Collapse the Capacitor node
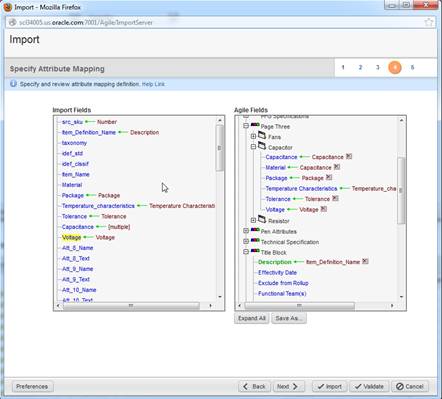442x399 pixels. click(253, 147)
